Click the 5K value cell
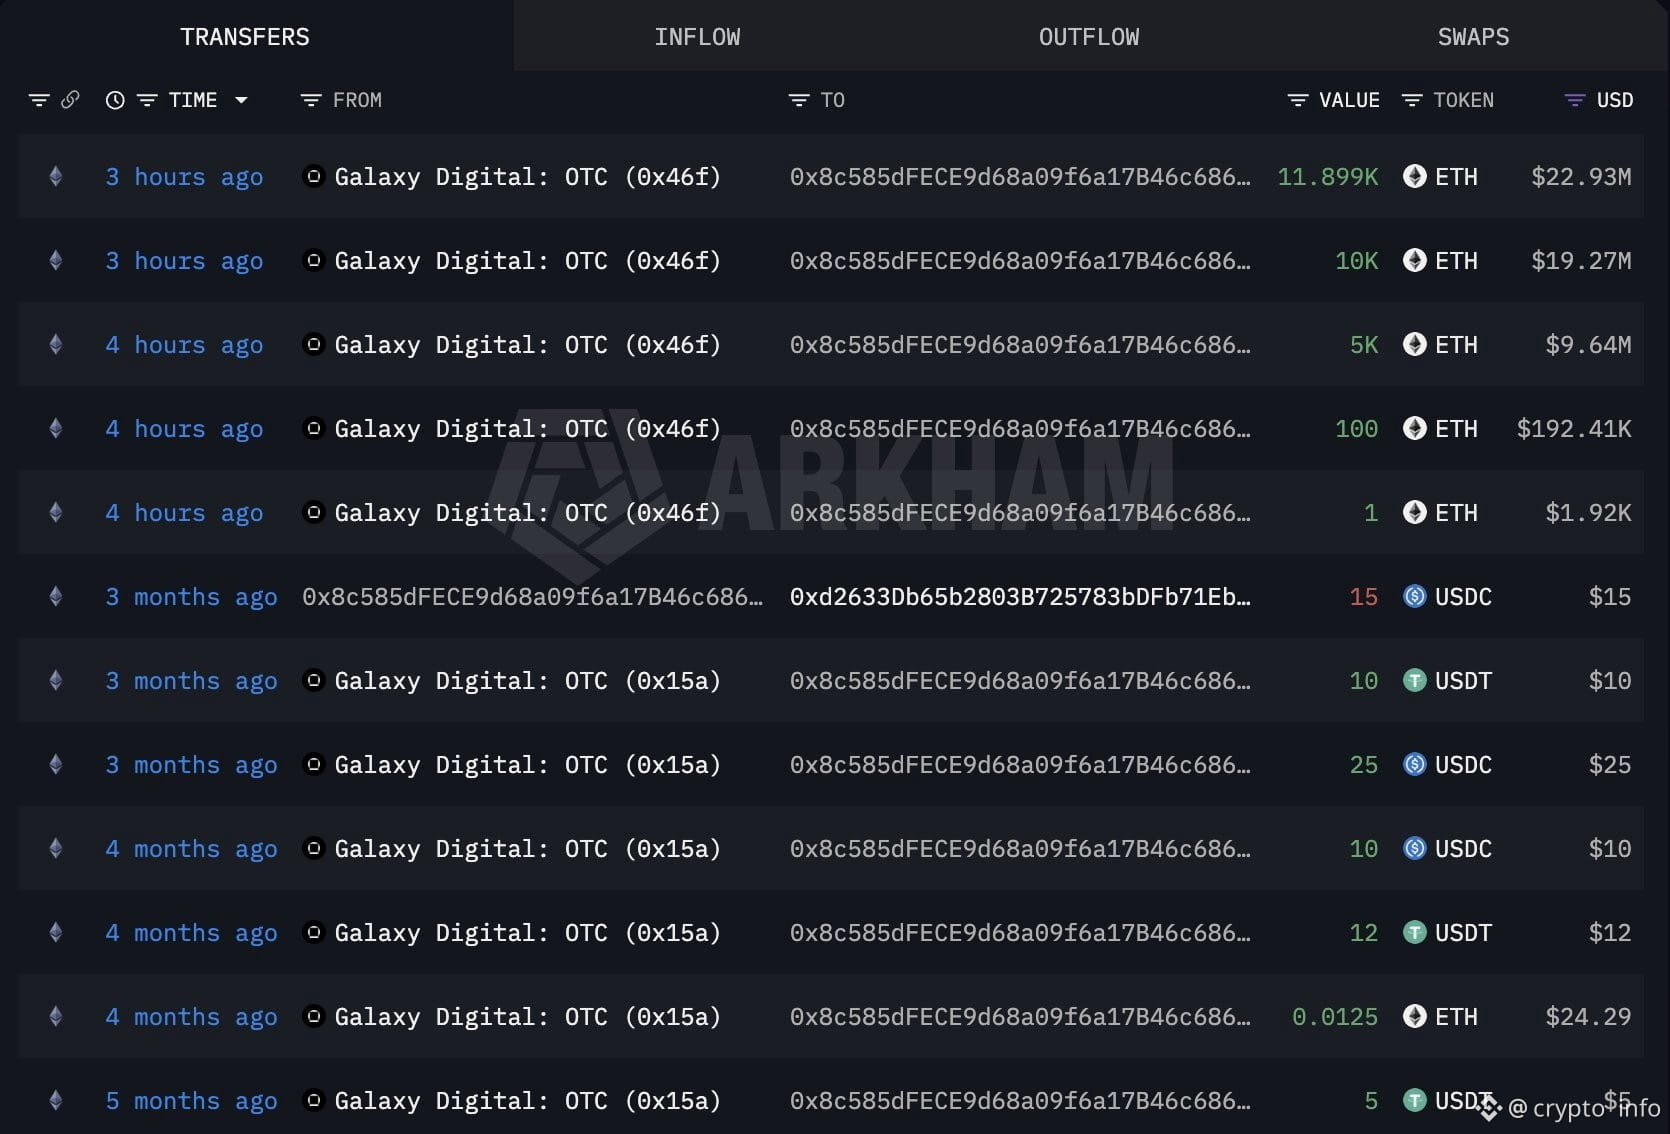 [1364, 345]
